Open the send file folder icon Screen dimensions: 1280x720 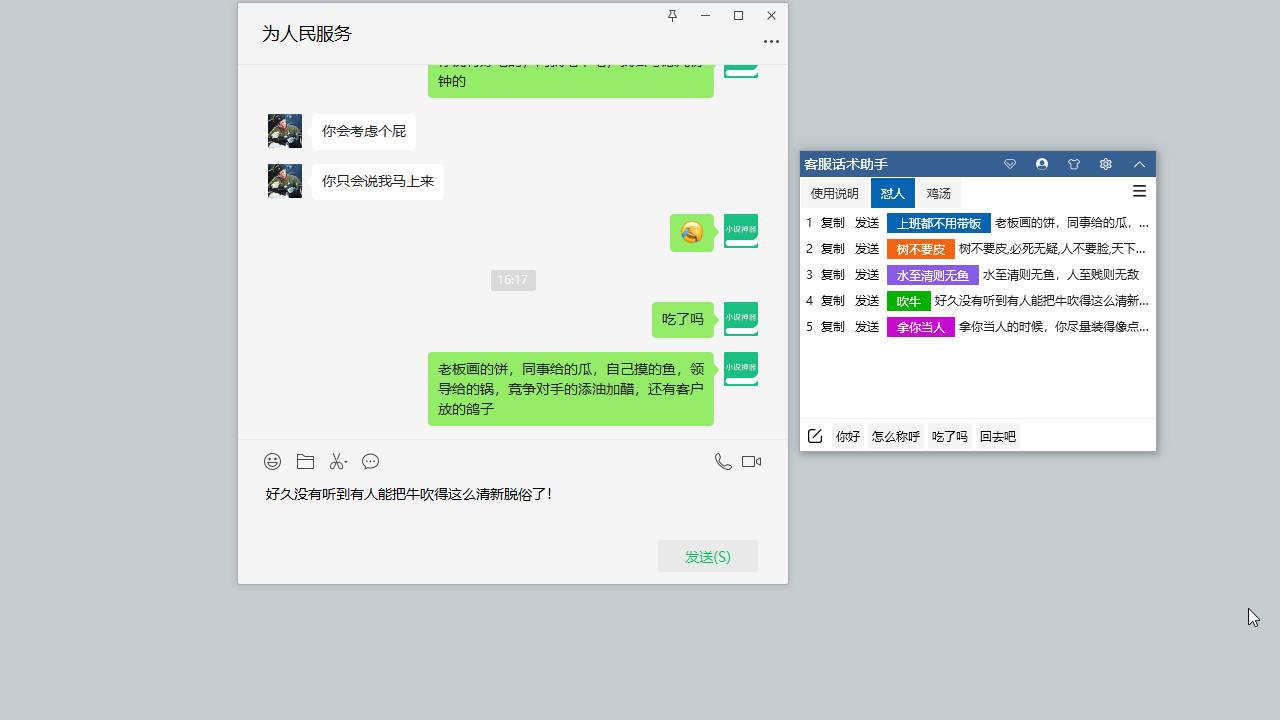tap(305, 461)
